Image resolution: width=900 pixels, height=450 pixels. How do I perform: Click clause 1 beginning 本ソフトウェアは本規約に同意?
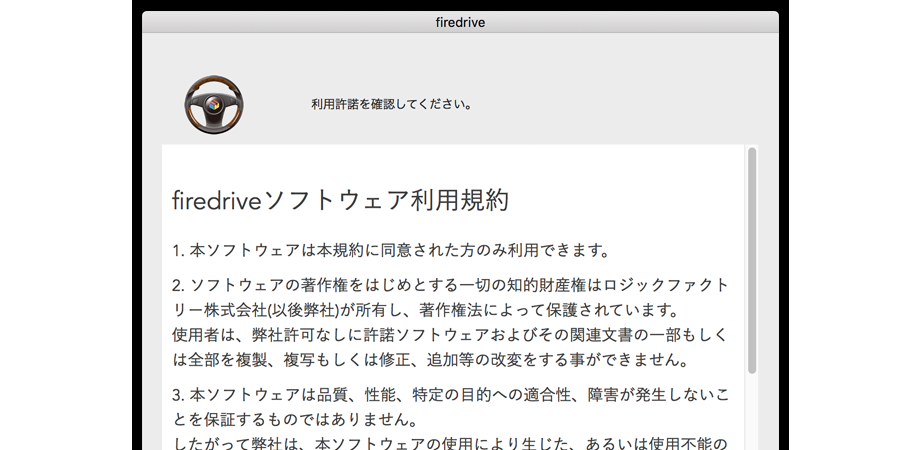coord(390,250)
